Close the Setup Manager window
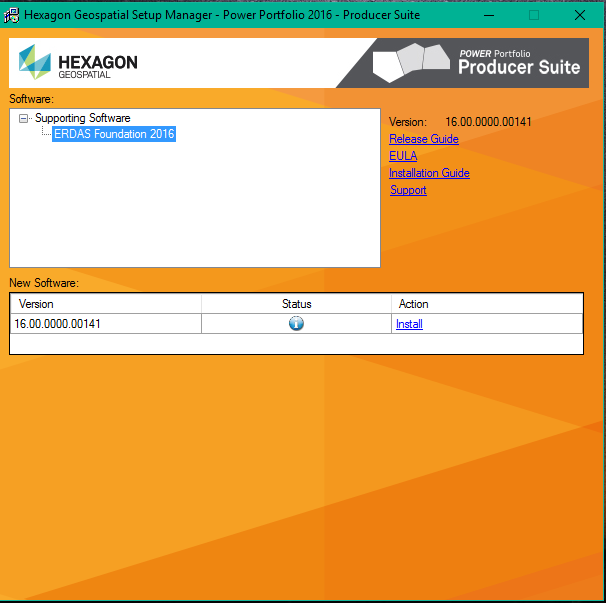The width and height of the screenshot is (606, 603). pyautogui.click(x=580, y=15)
